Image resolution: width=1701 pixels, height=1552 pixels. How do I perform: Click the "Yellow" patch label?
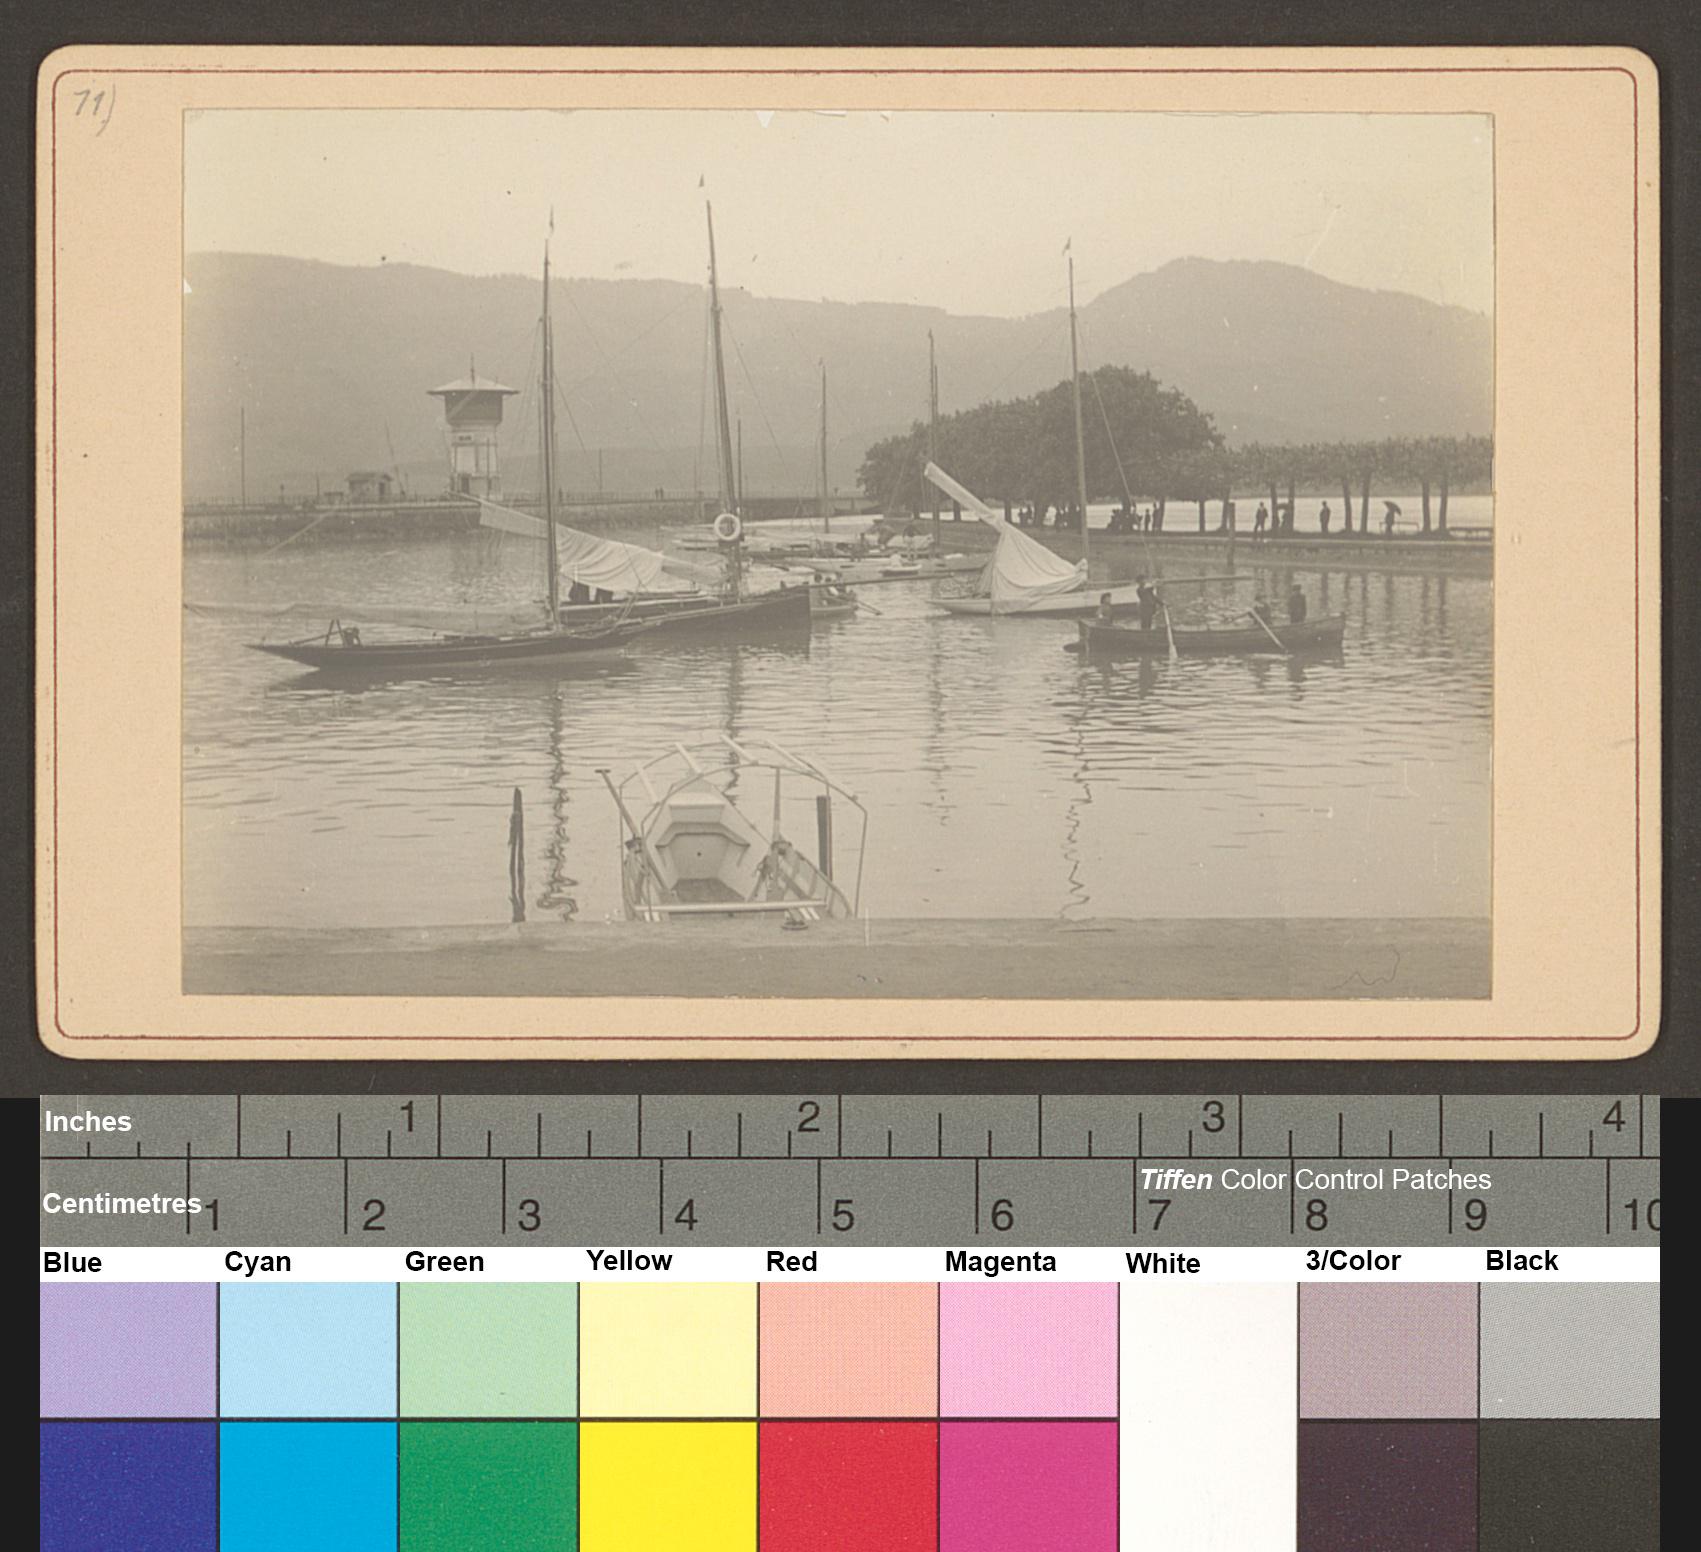[629, 1261]
